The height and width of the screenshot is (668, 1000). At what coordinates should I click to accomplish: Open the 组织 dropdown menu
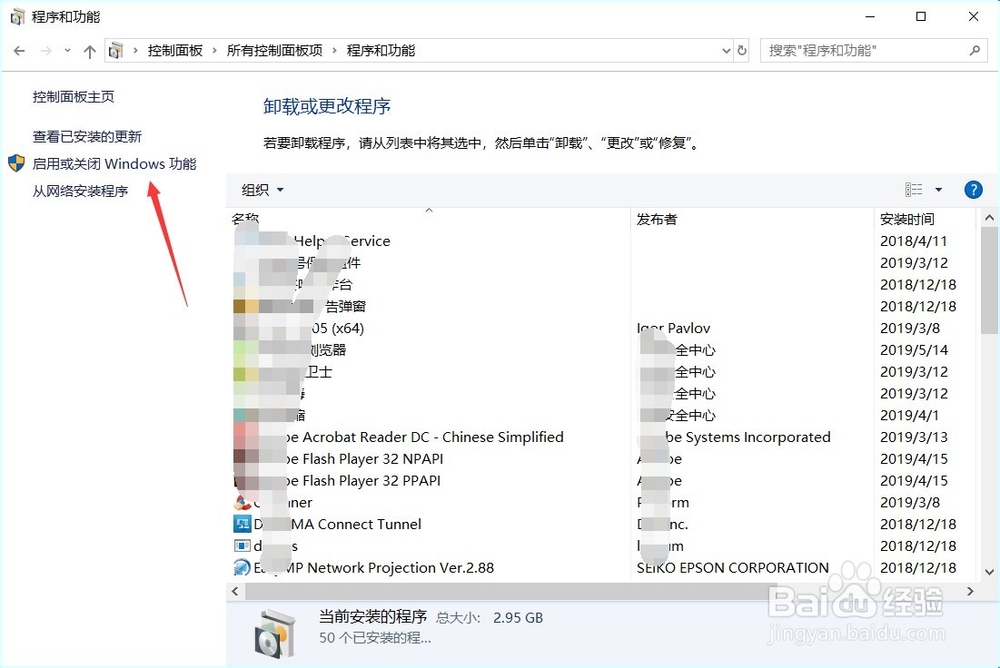tap(262, 189)
